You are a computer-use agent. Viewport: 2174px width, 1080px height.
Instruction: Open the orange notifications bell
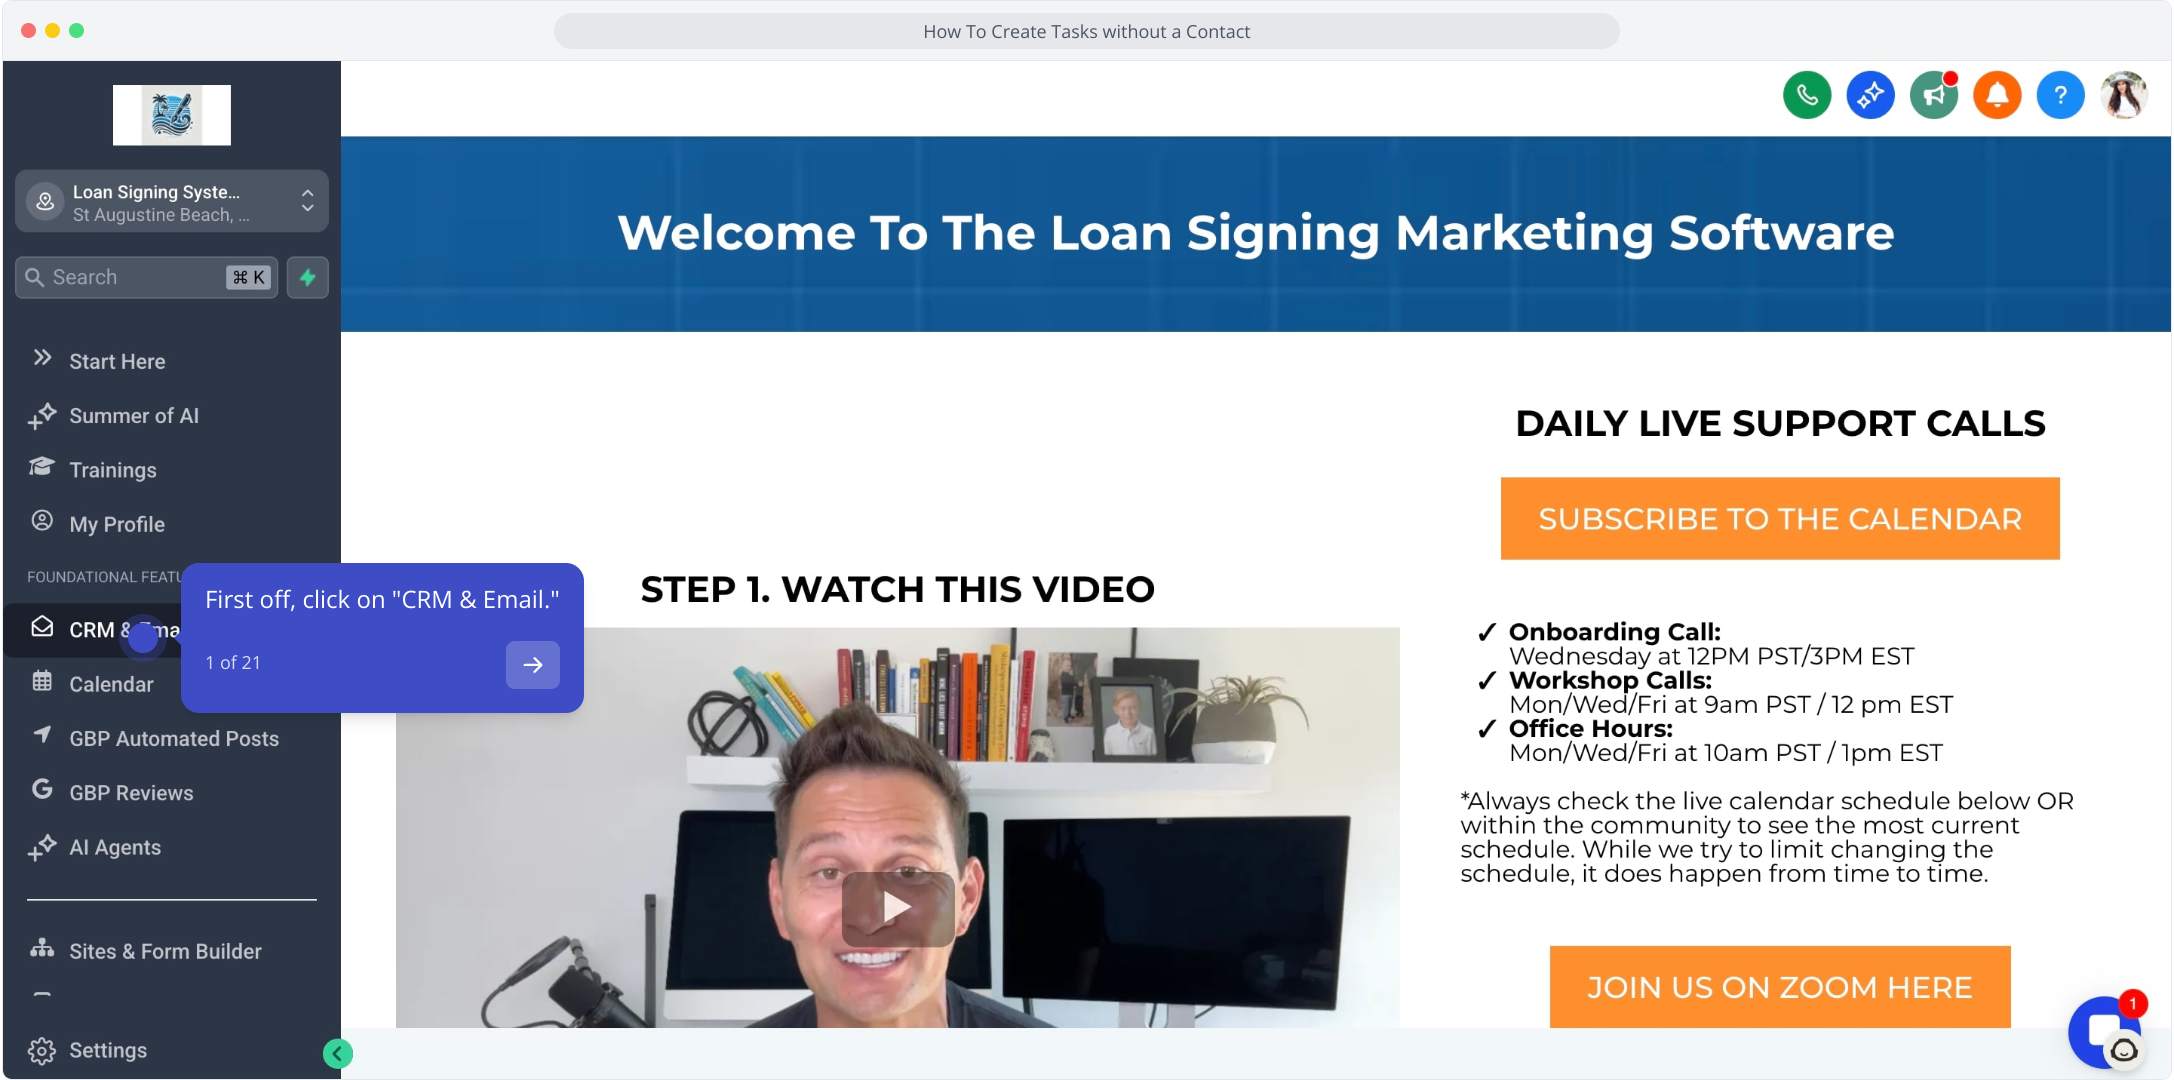pos(1997,96)
